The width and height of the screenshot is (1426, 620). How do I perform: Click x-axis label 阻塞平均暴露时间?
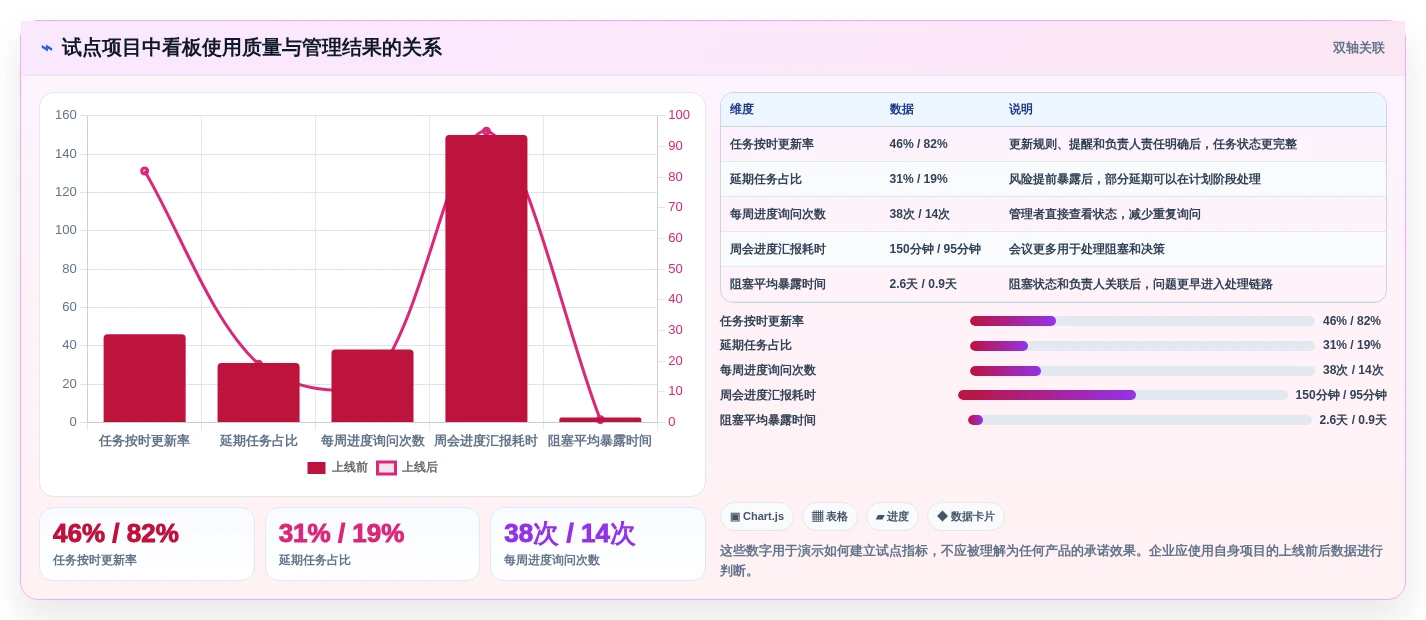click(600, 441)
